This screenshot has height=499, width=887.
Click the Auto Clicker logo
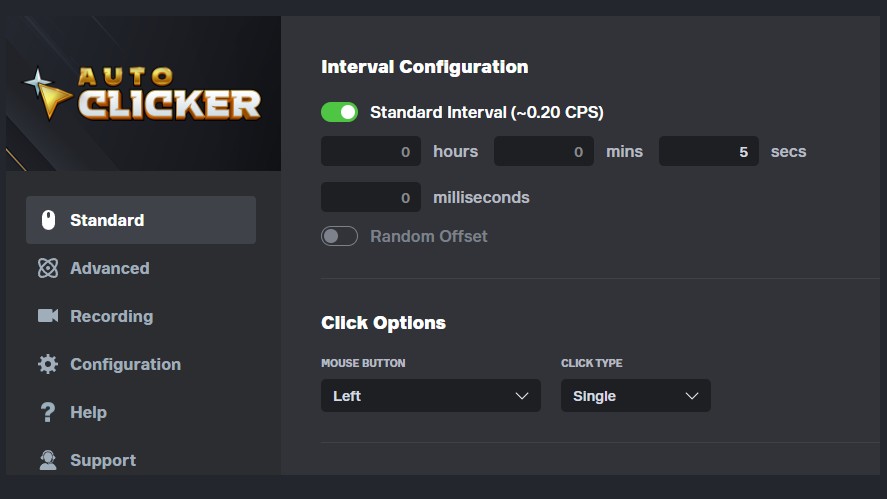[x=143, y=93]
